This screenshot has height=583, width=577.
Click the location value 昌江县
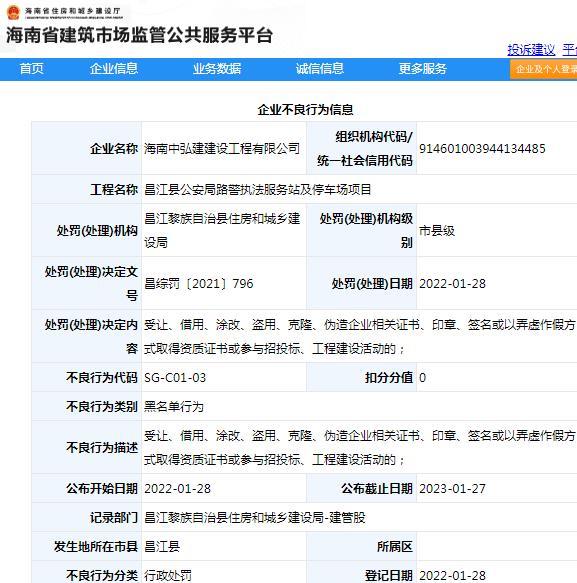(x=162, y=547)
